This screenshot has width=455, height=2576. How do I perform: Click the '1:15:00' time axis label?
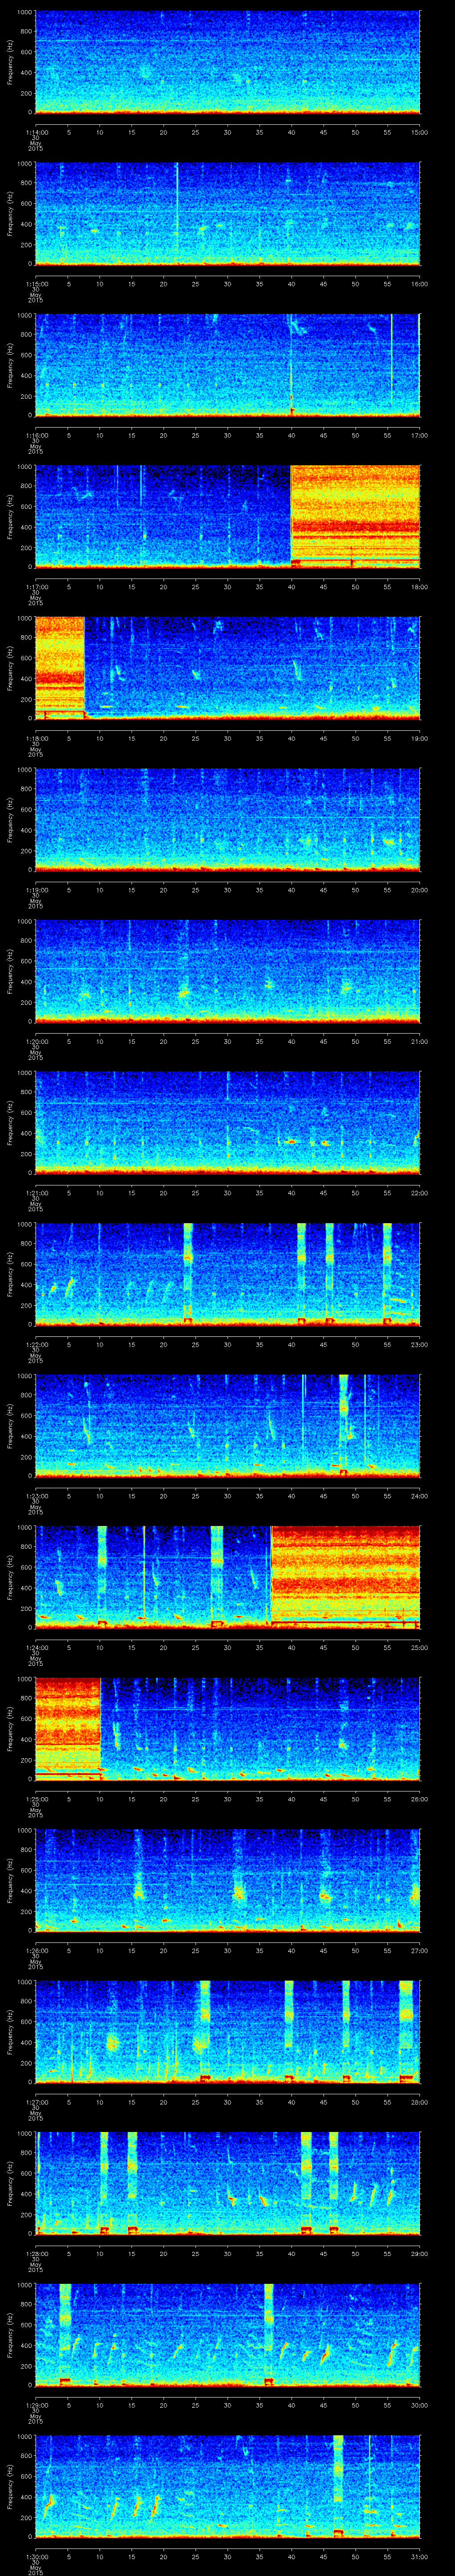coord(36,284)
